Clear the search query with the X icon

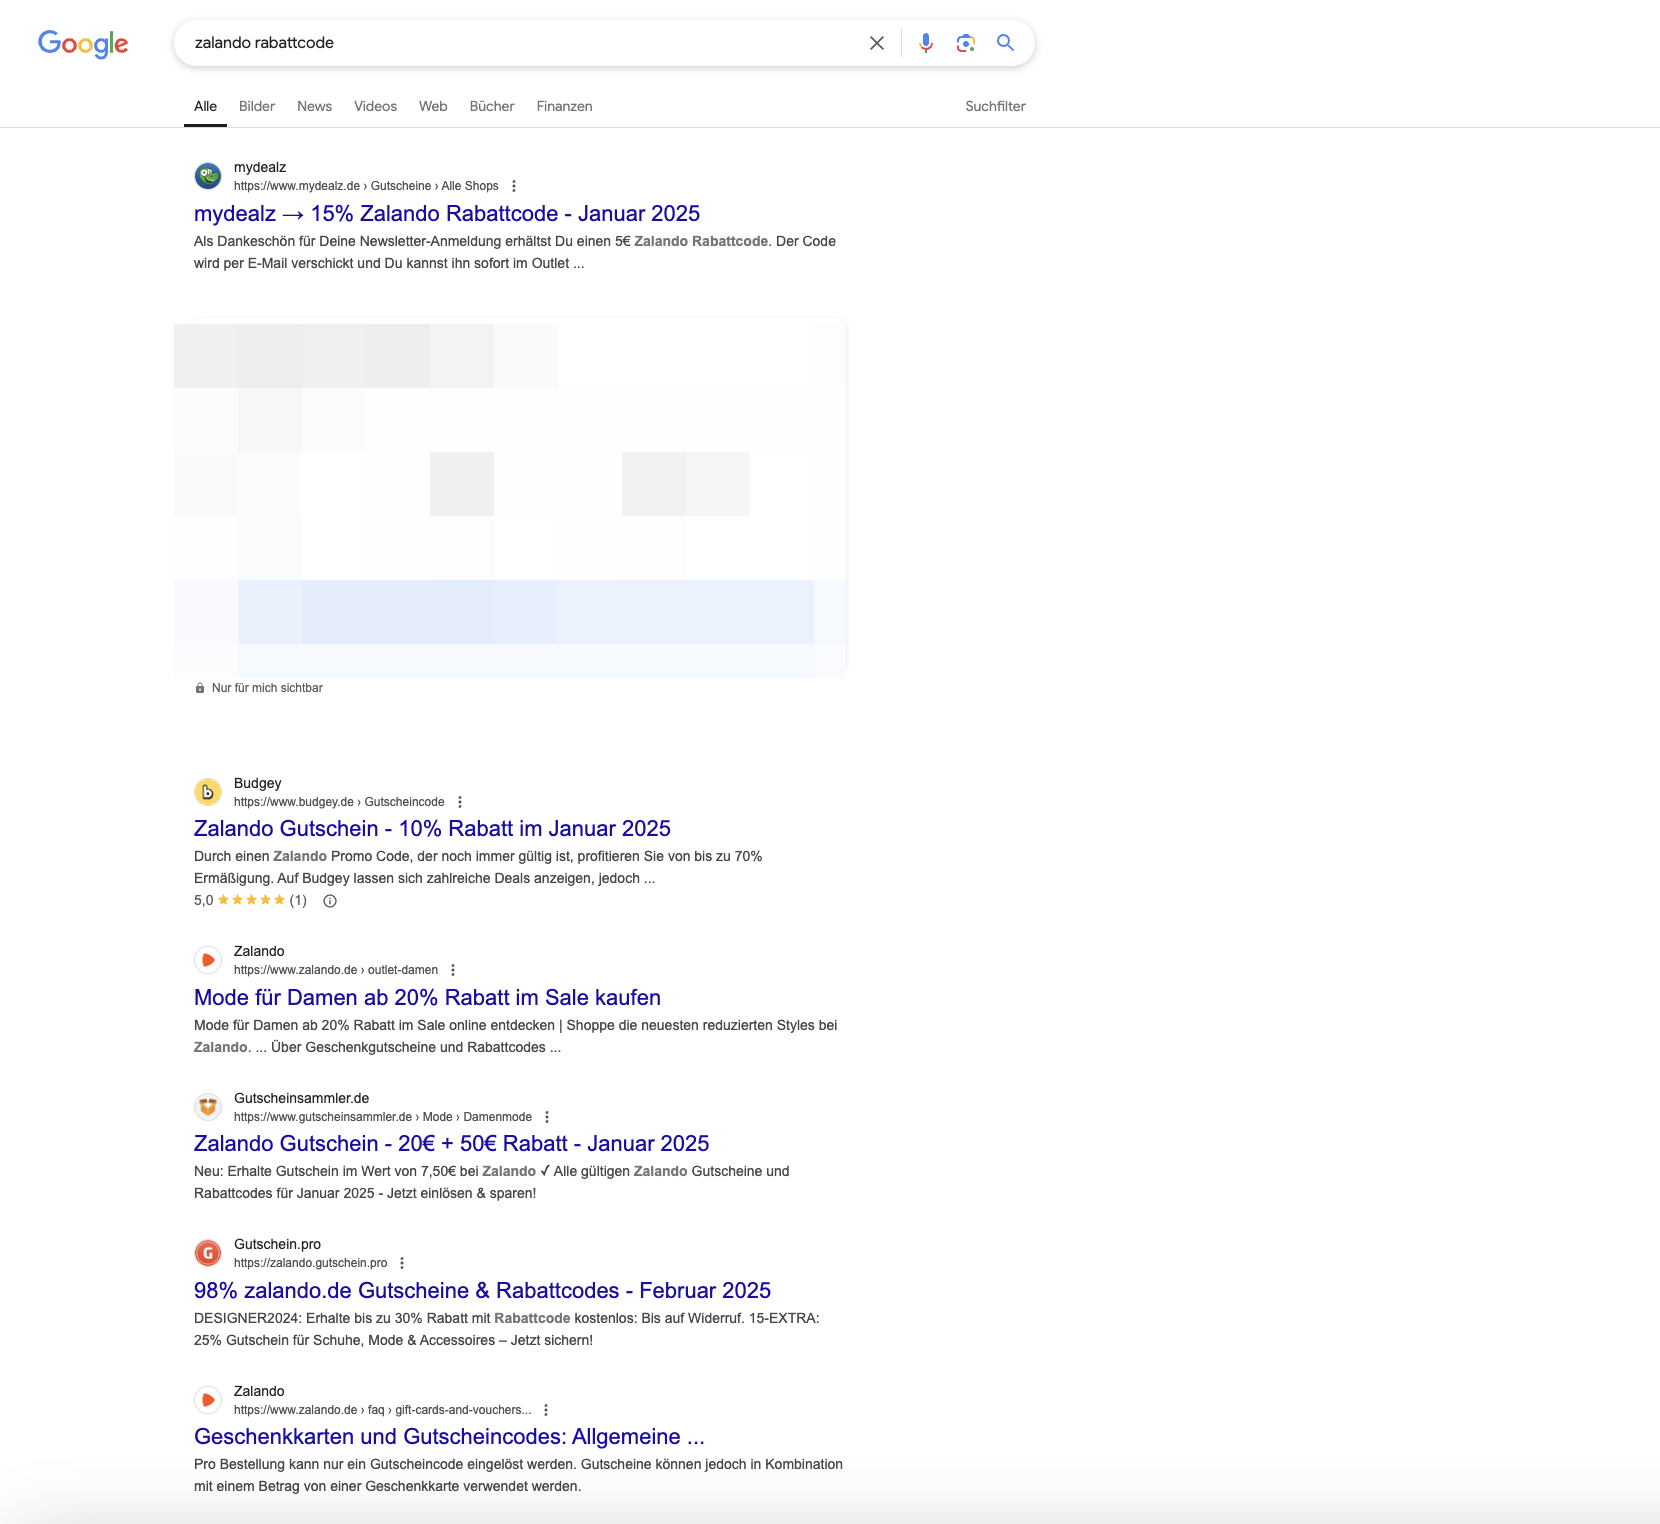coord(877,43)
